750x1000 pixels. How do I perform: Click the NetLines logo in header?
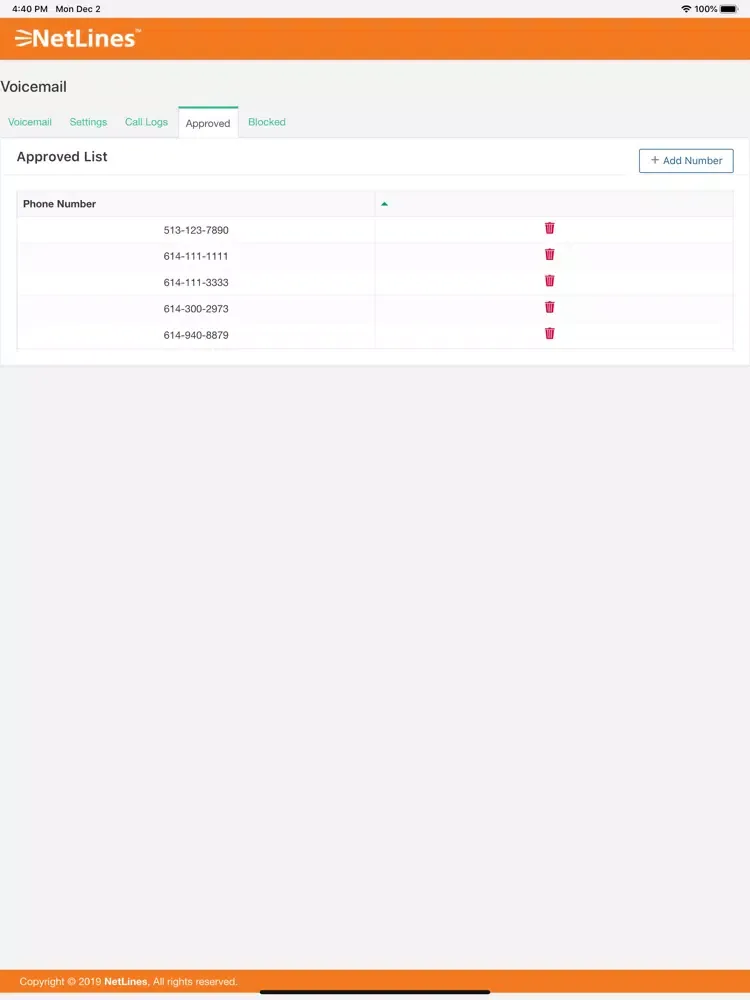pos(77,38)
